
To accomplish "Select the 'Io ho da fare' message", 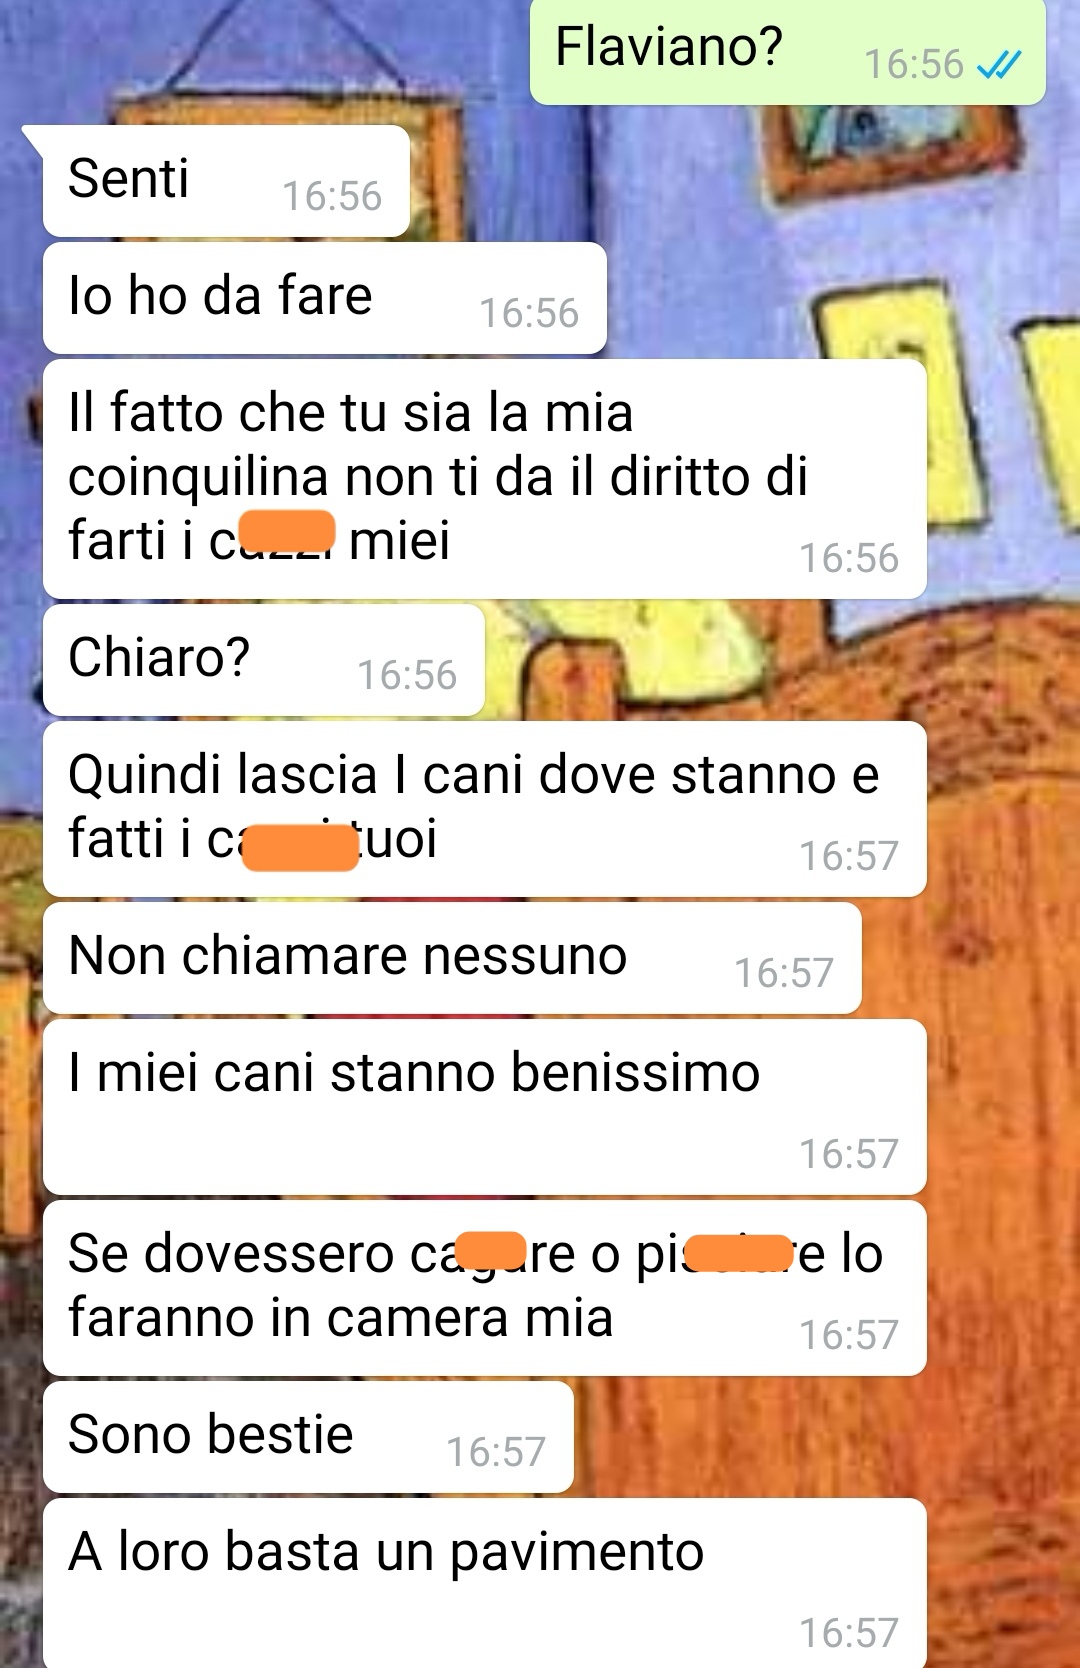I will click(x=325, y=298).
